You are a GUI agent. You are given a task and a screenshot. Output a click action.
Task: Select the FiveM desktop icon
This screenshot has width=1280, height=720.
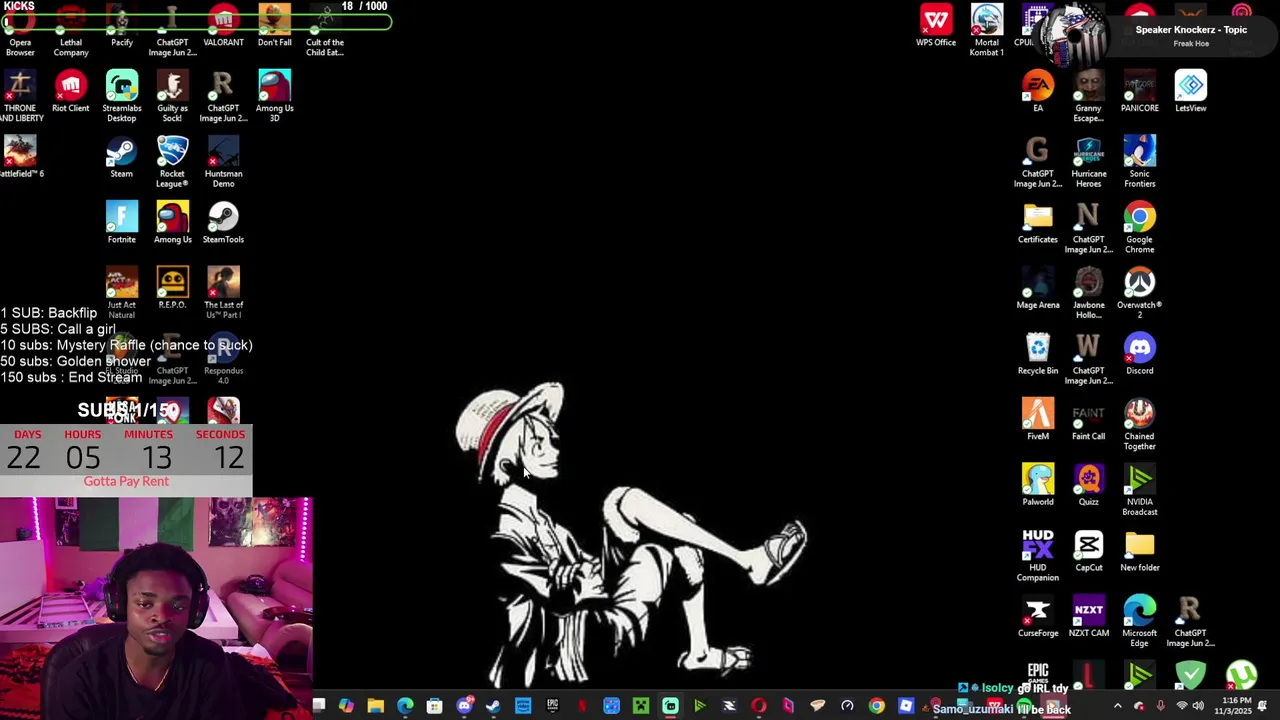(x=1038, y=419)
